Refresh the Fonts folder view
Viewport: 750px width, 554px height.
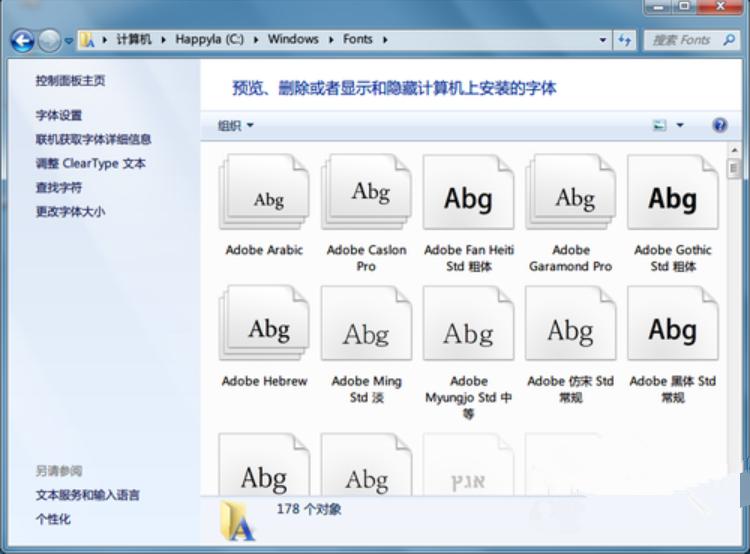(624, 40)
